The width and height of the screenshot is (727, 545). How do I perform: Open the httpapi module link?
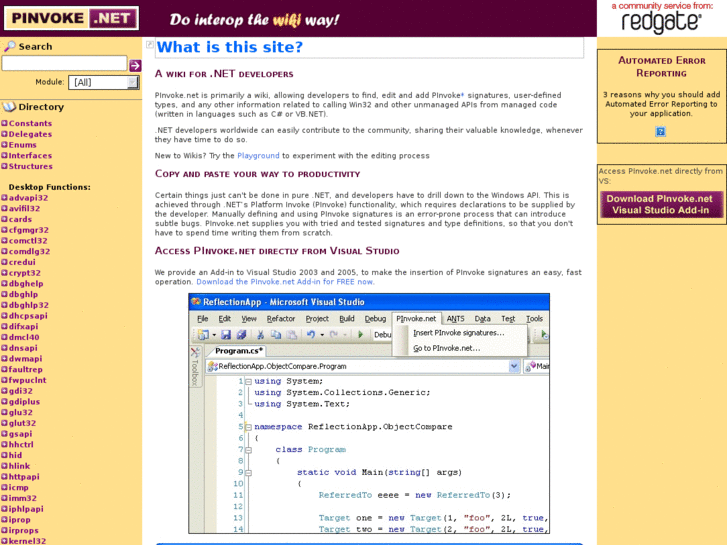[x=24, y=476]
